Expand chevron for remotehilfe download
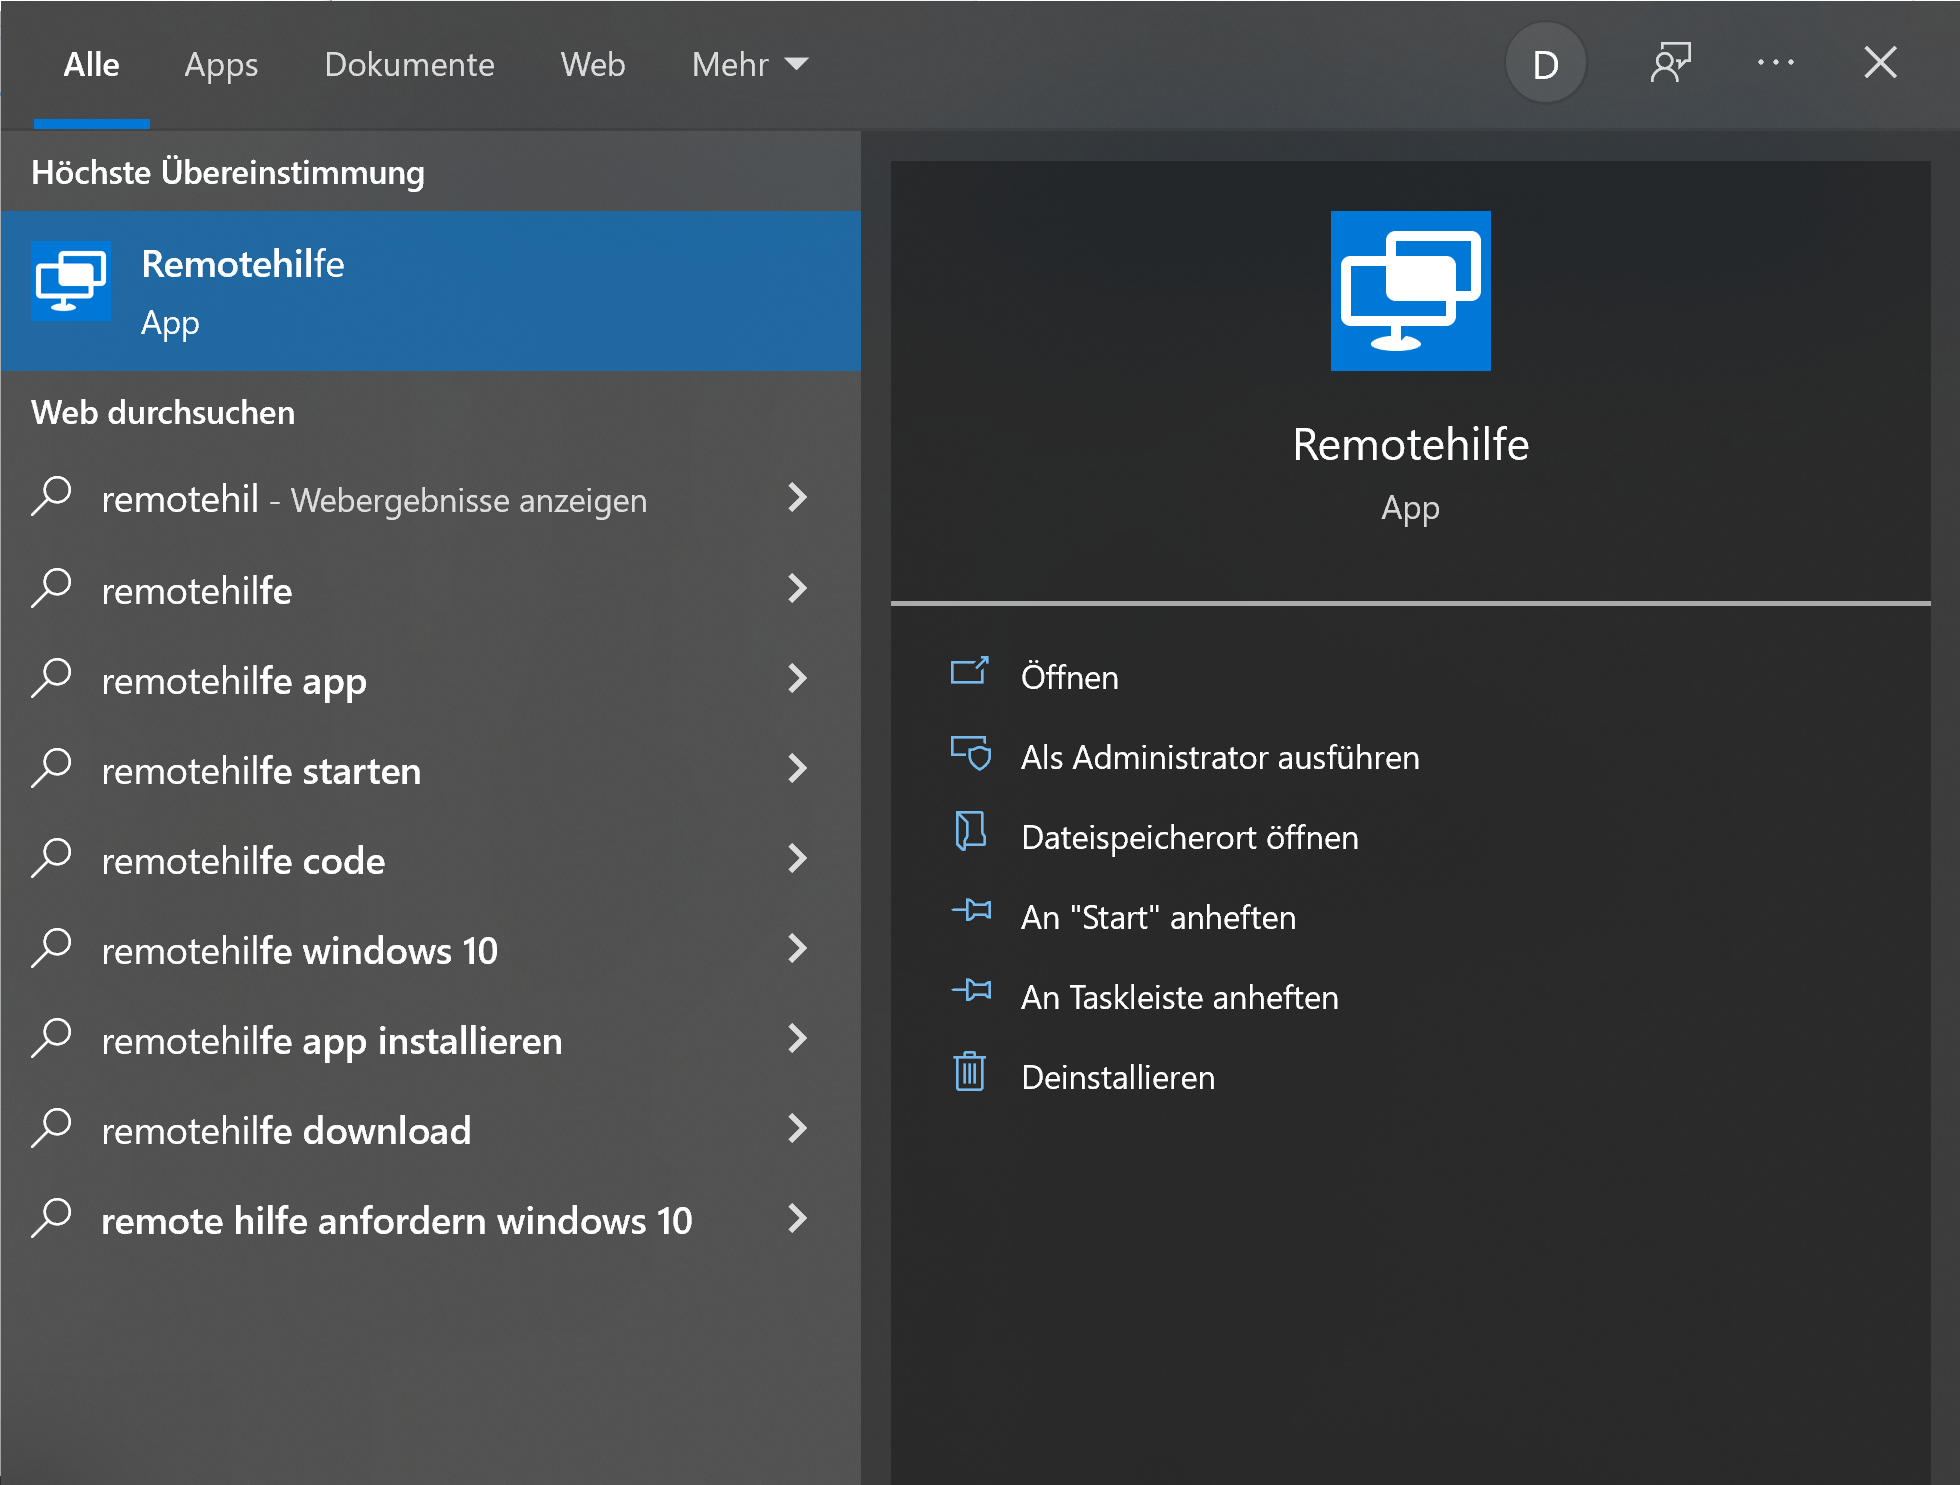The width and height of the screenshot is (1960, 1485). click(797, 1129)
